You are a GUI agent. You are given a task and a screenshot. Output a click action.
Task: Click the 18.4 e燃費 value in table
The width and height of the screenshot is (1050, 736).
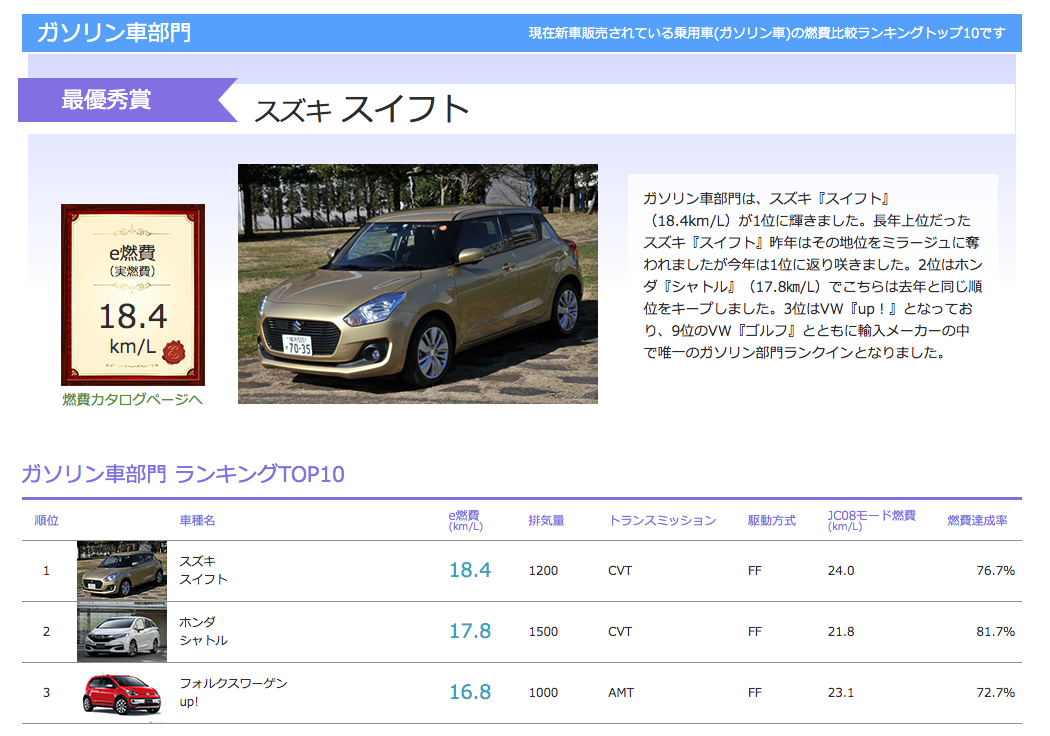[470, 570]
